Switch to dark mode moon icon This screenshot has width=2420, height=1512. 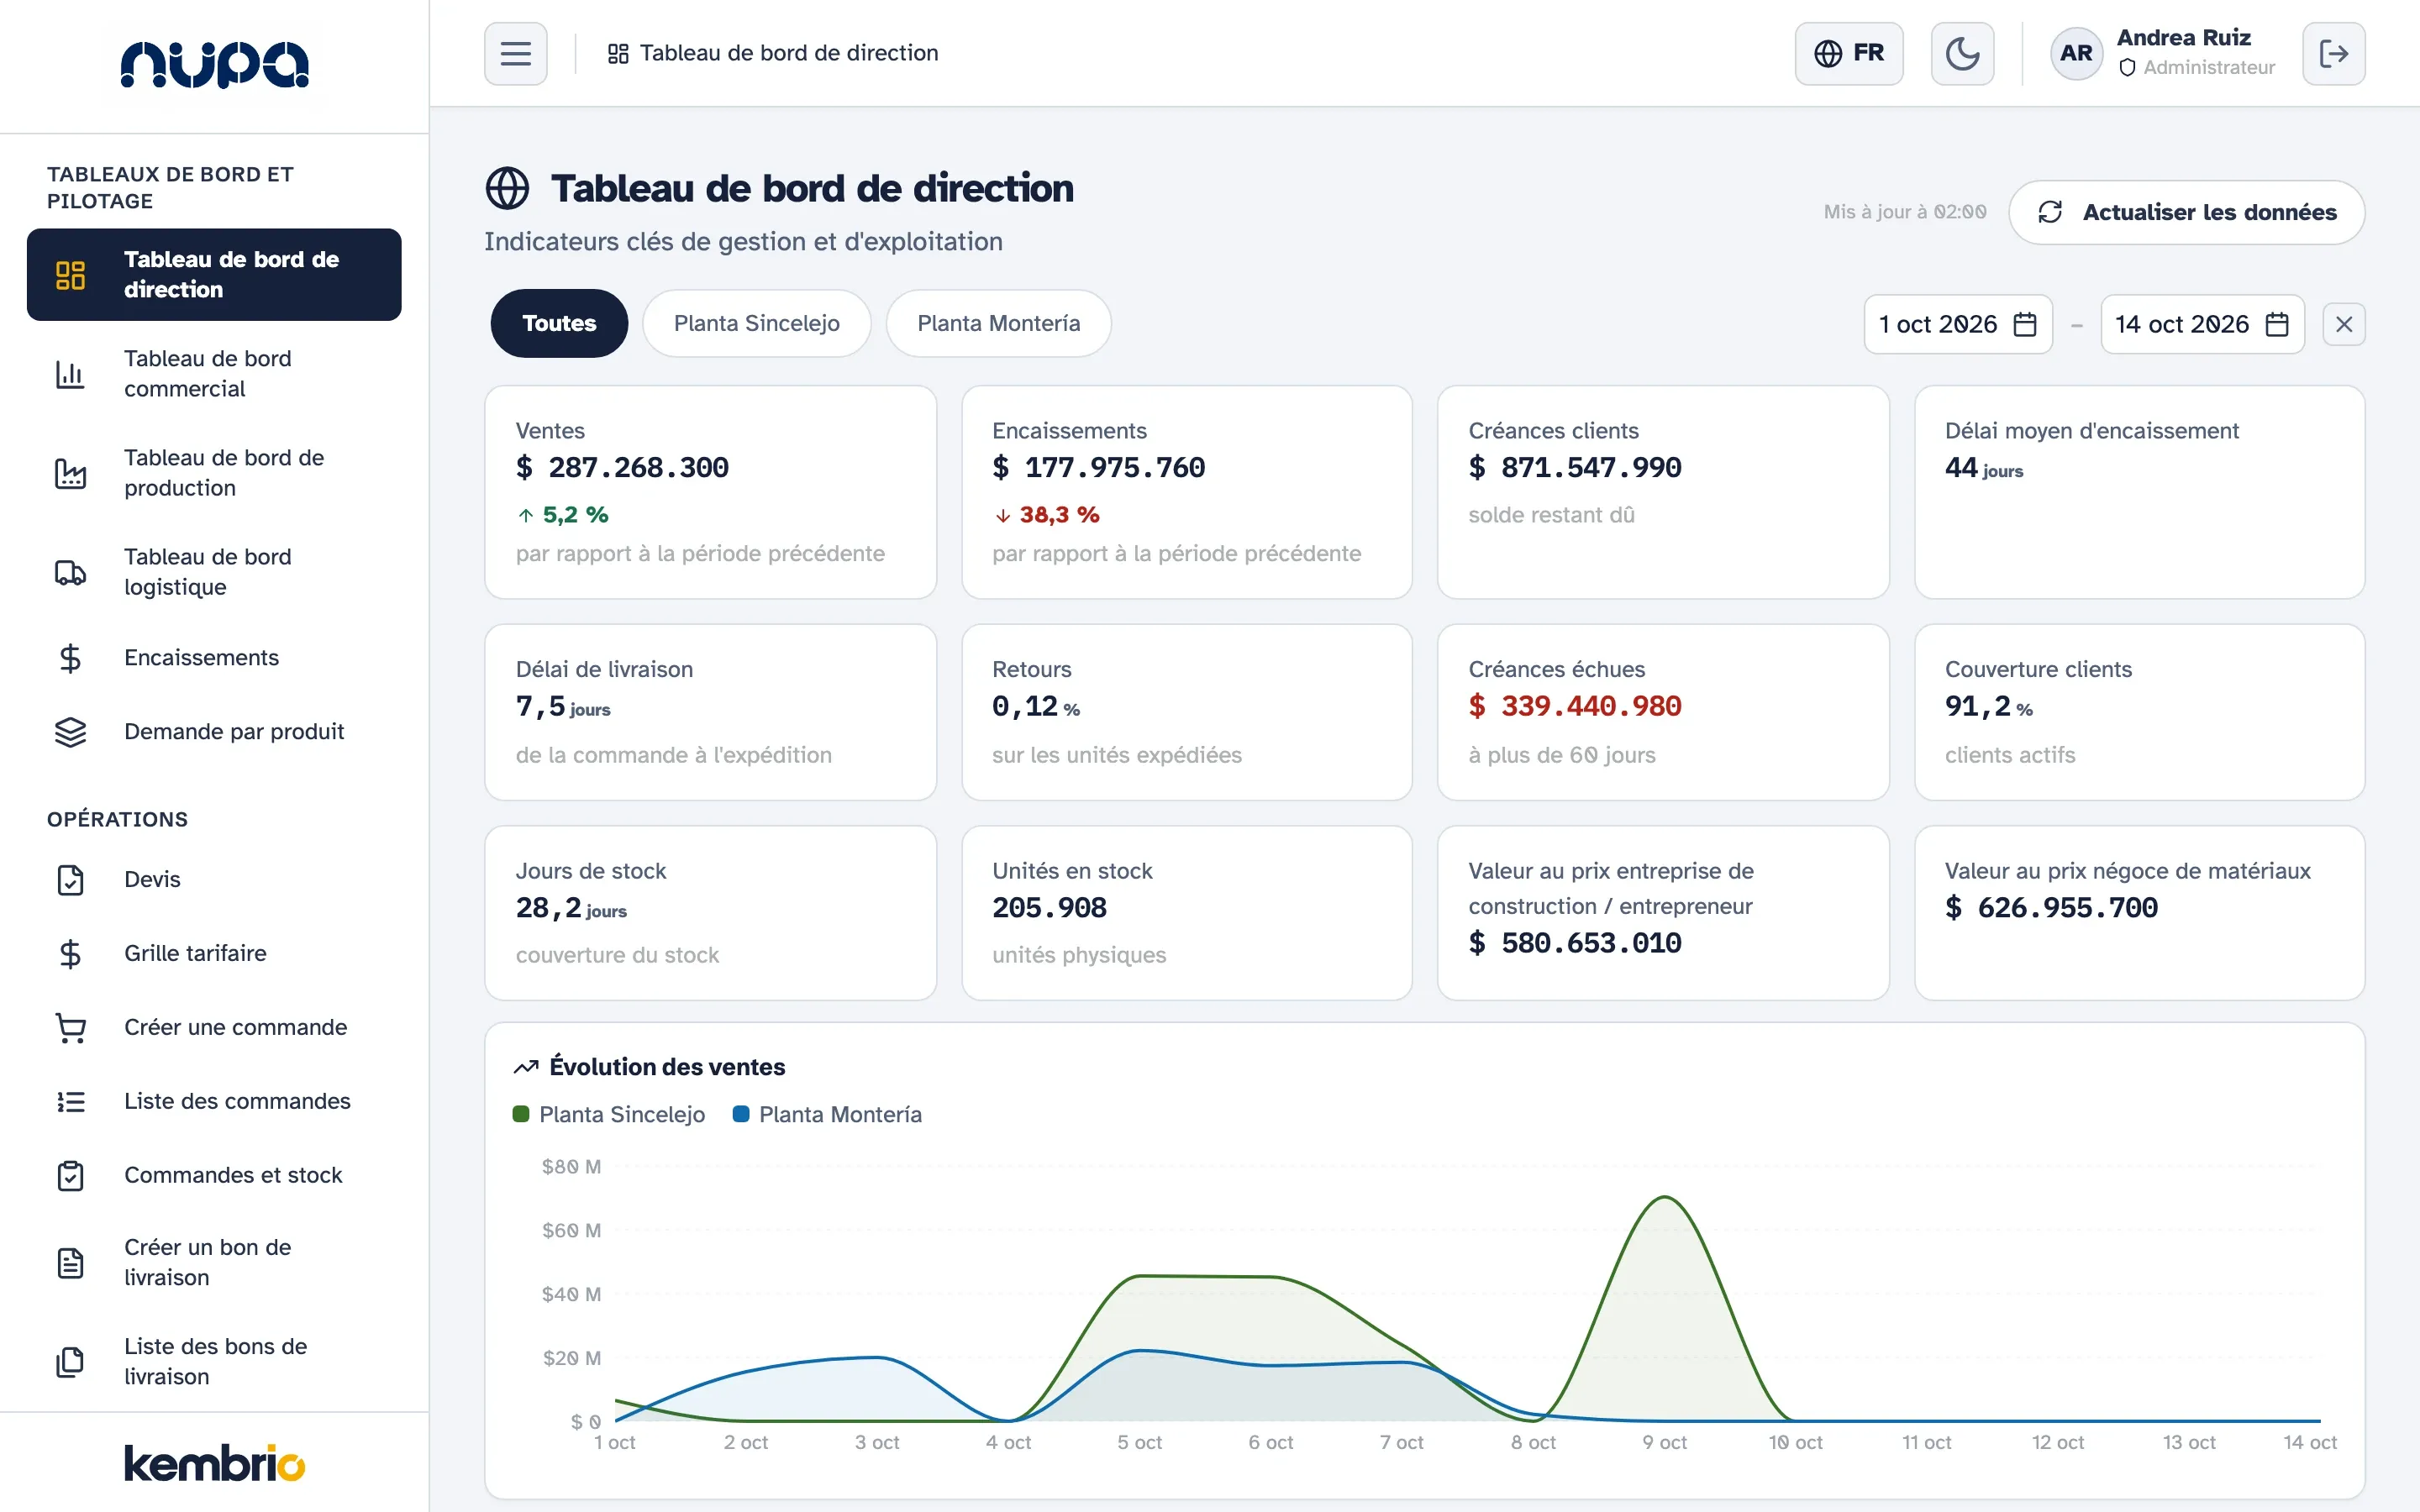coord(1961,53)
